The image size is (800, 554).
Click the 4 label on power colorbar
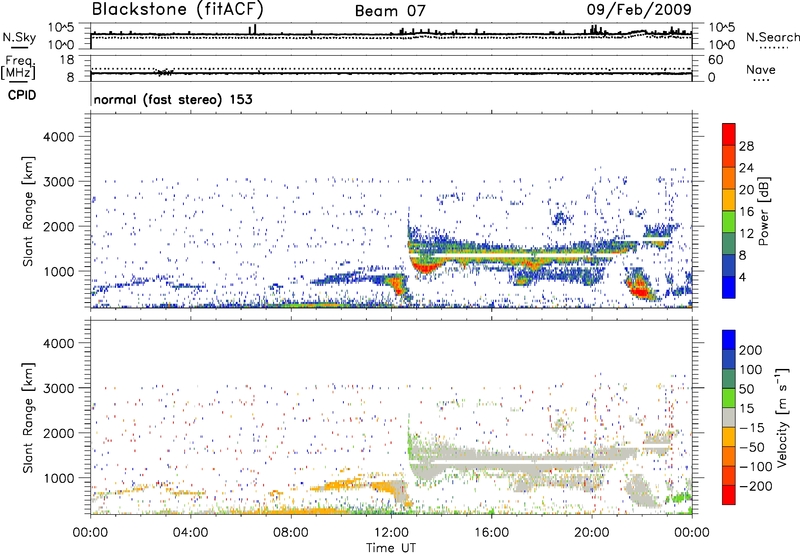point(742,277)
